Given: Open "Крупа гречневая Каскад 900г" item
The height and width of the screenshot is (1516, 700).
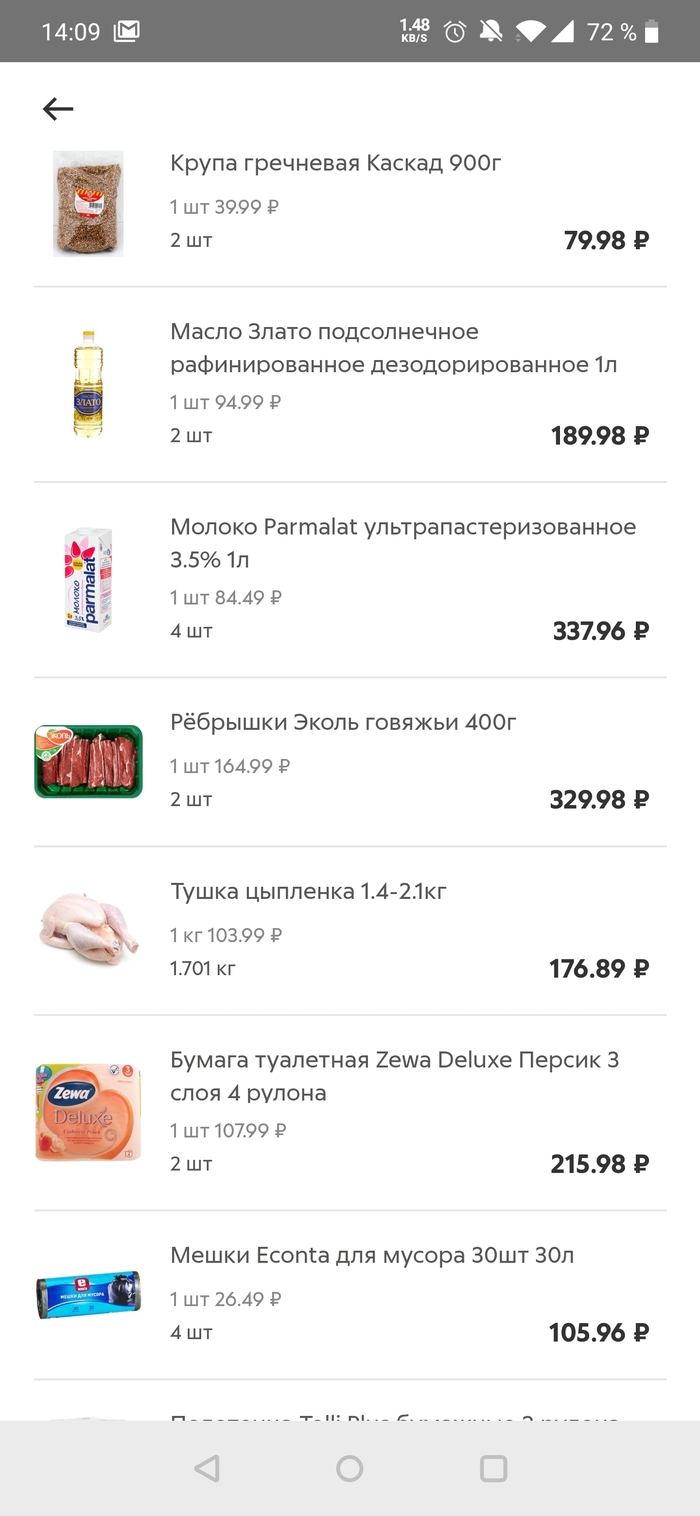Looking at the screenshot, I should 335,163.
